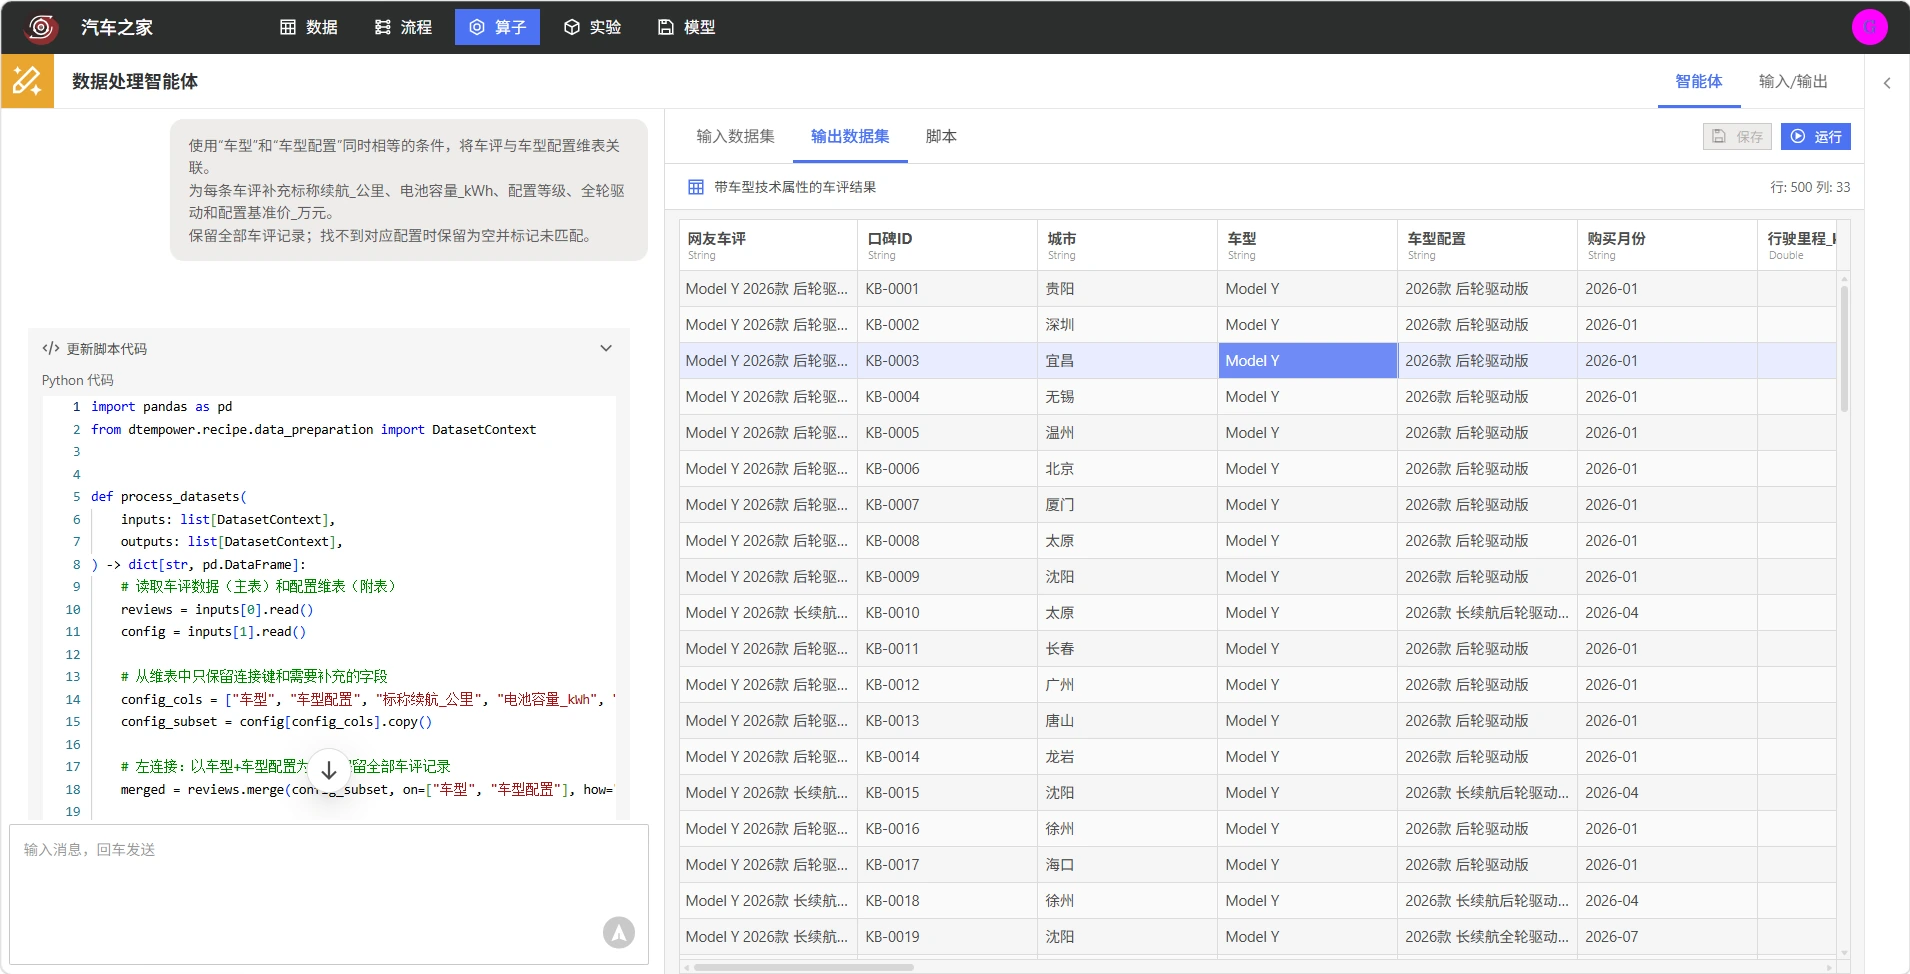The height and width of the screenshot is (974, 1910).
Task: Switch to the 输入/输出 tab
Action: pos(1793,81)
